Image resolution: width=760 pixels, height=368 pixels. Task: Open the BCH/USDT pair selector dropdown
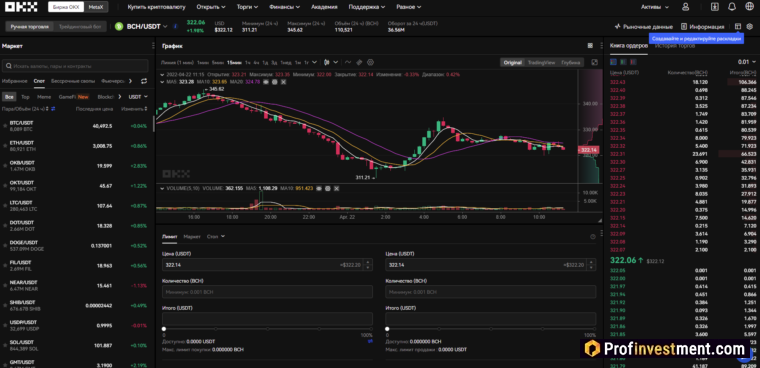(x=146, y=26)
